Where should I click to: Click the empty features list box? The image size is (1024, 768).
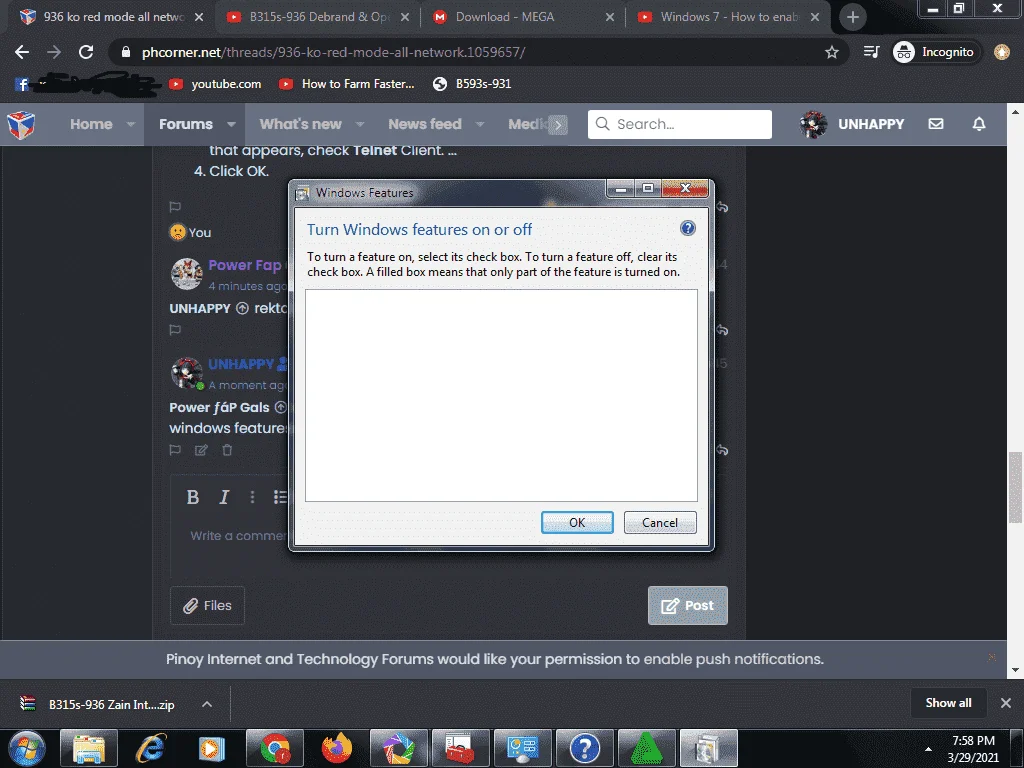pos(501,396)
